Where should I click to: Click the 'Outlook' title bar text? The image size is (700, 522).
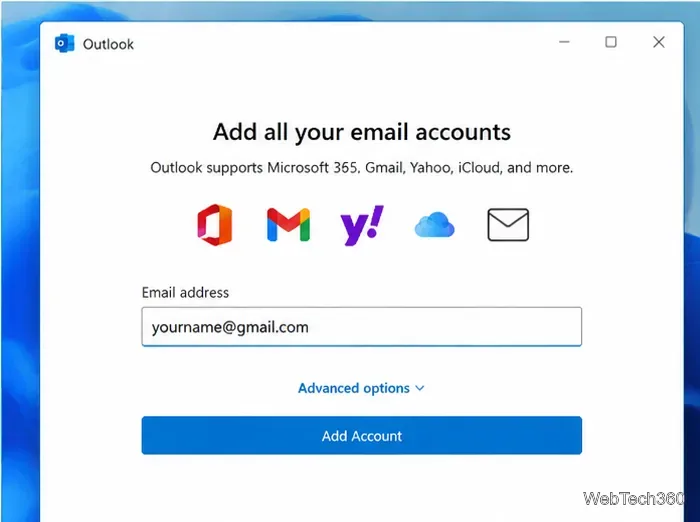click(108, 44)
